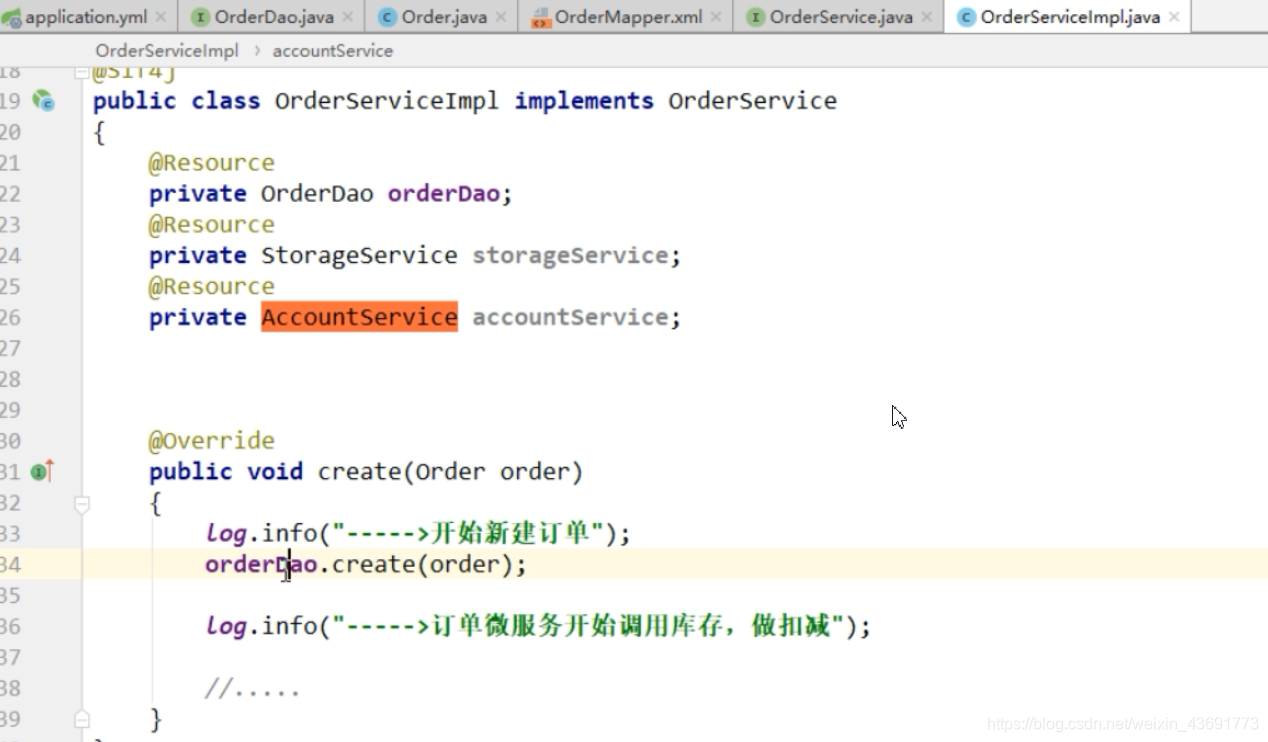This screenshot has height=742, width=1268.
Task: Select accountService in the breadcrumb
Action: [333, 51]
